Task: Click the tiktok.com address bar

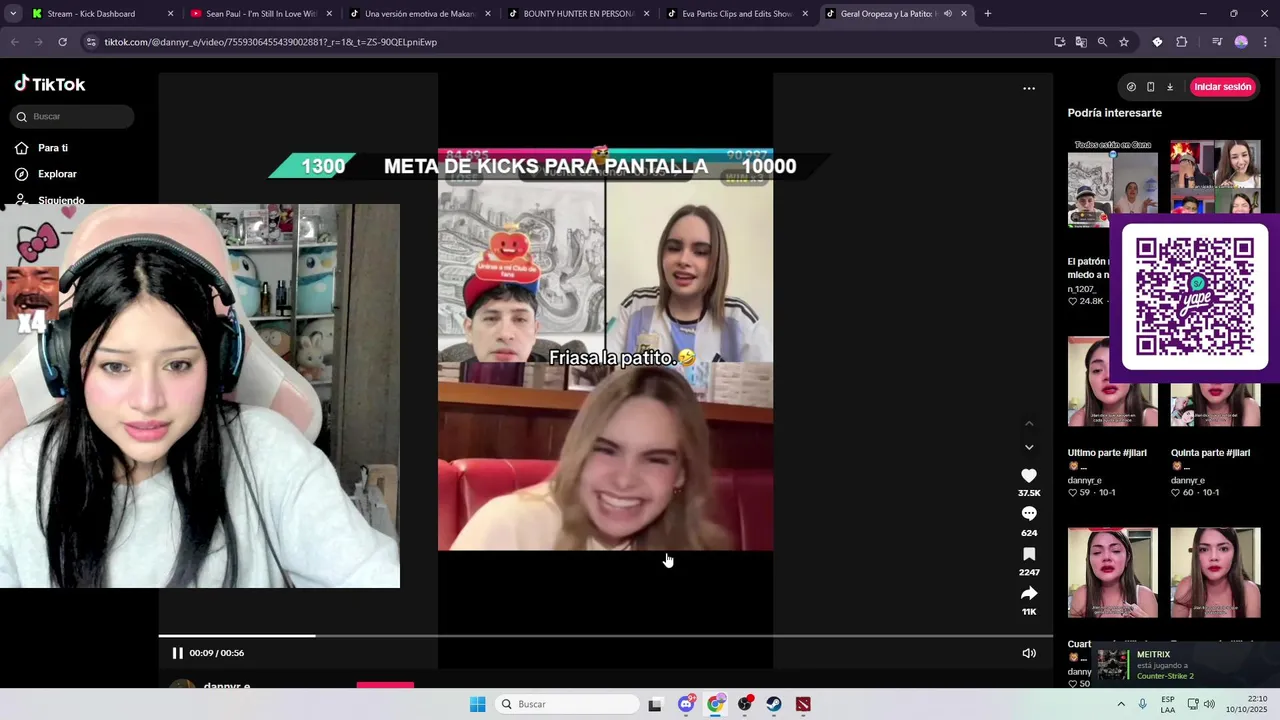Action: tap(560, 42)
